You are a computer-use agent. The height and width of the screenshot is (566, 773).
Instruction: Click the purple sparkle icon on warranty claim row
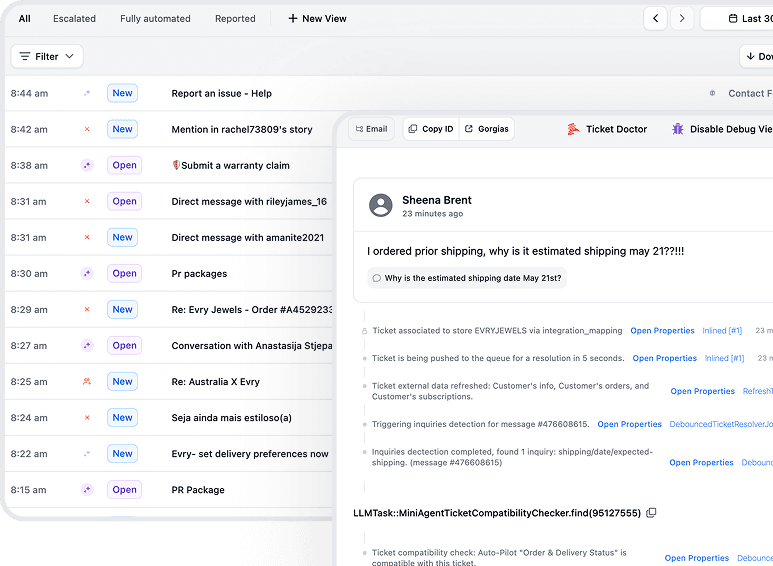point(87,165)
